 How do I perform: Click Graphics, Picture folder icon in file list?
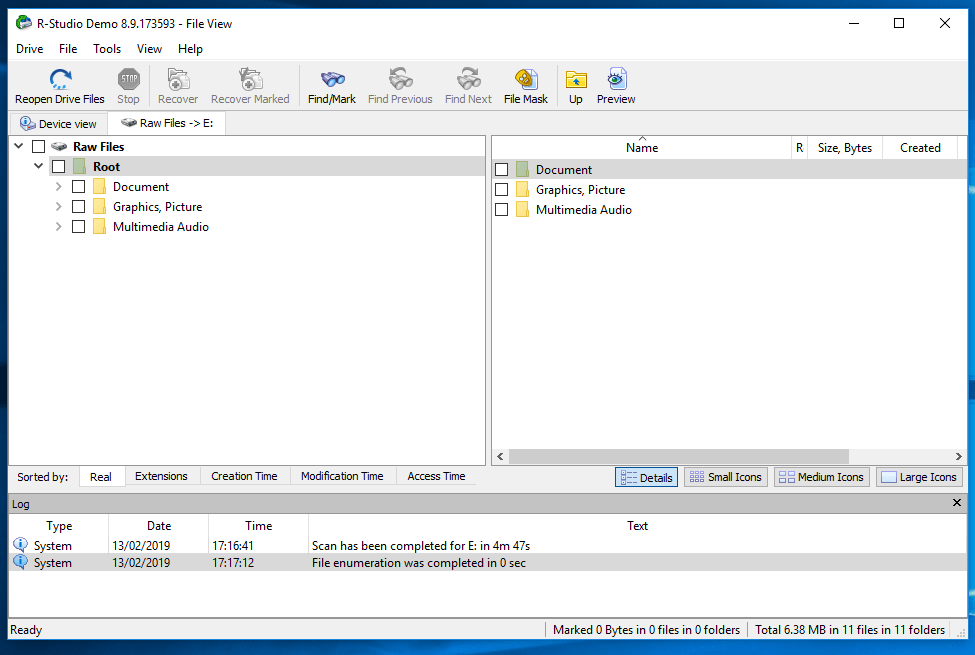tap(522, 190)
